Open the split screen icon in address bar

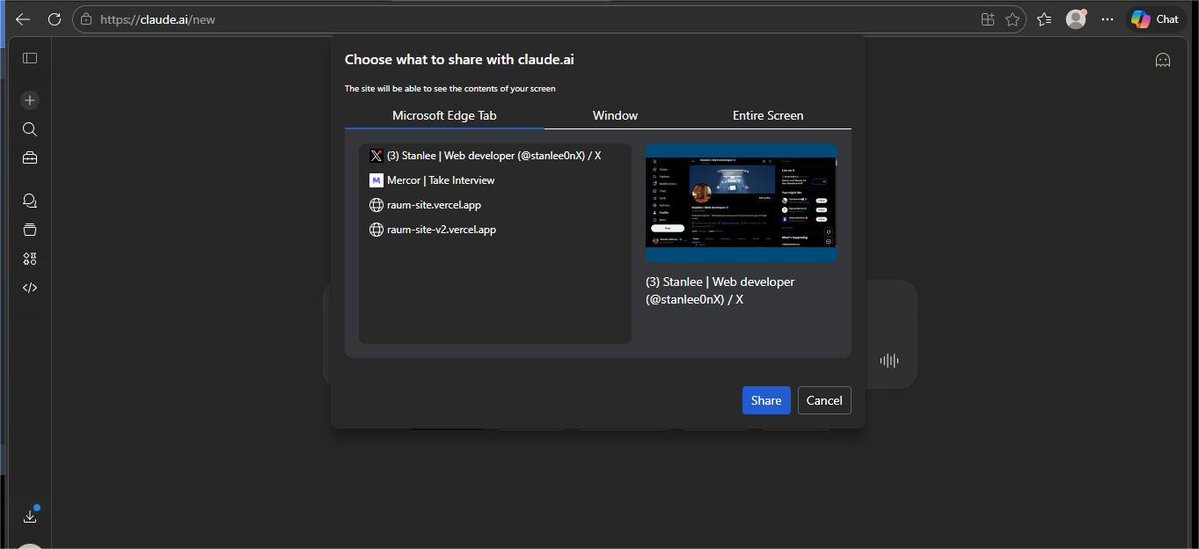coord(987,19)
